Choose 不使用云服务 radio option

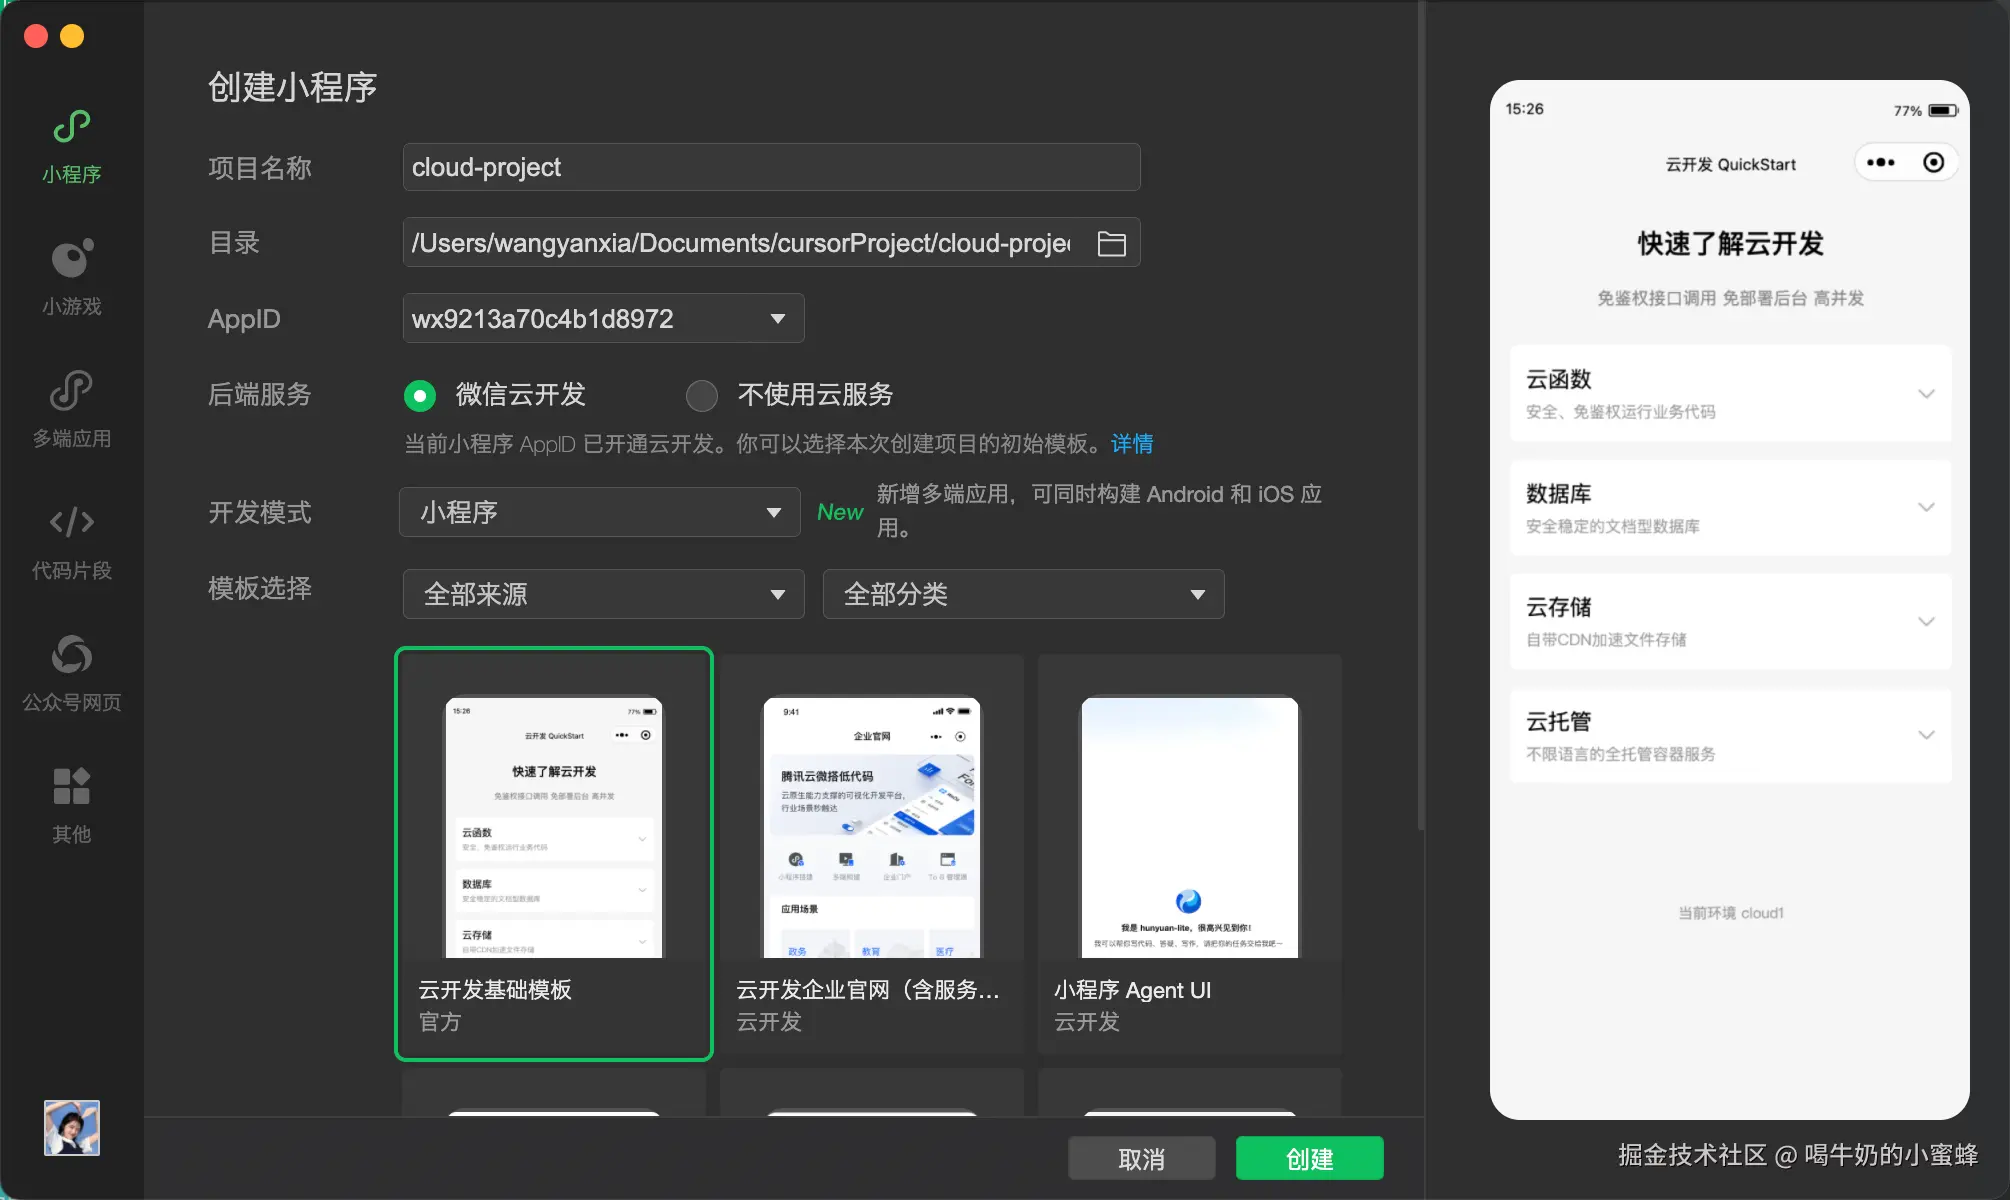point(702,396)
